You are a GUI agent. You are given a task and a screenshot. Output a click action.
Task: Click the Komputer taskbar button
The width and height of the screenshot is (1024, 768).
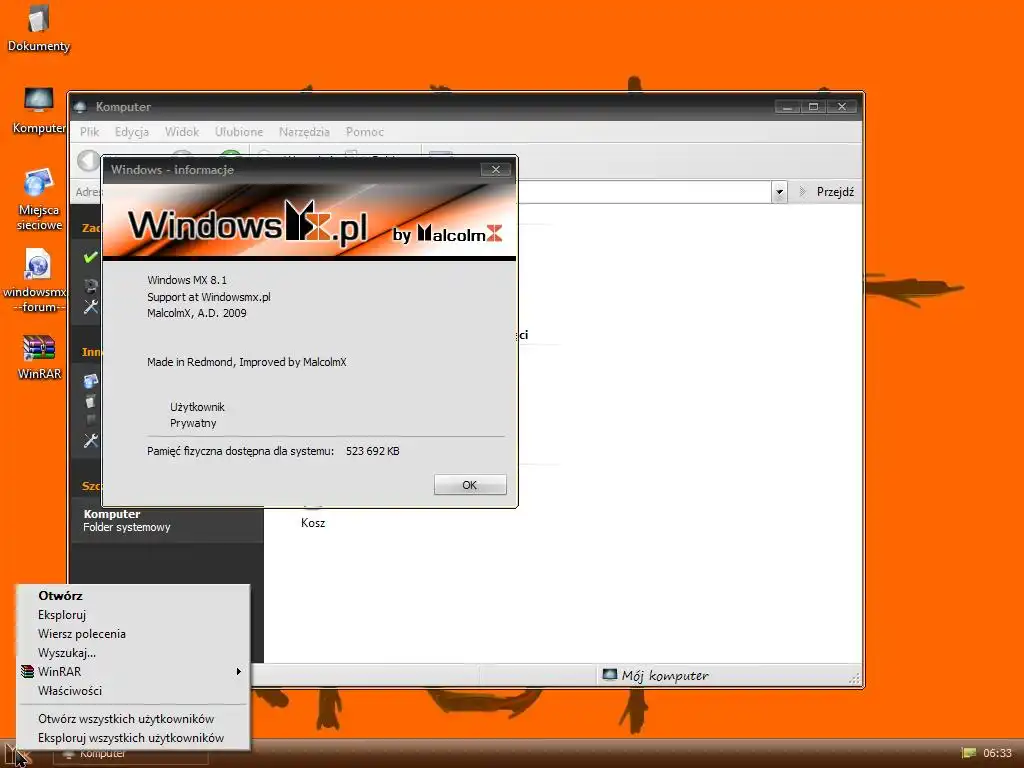[x=131, y=754]
